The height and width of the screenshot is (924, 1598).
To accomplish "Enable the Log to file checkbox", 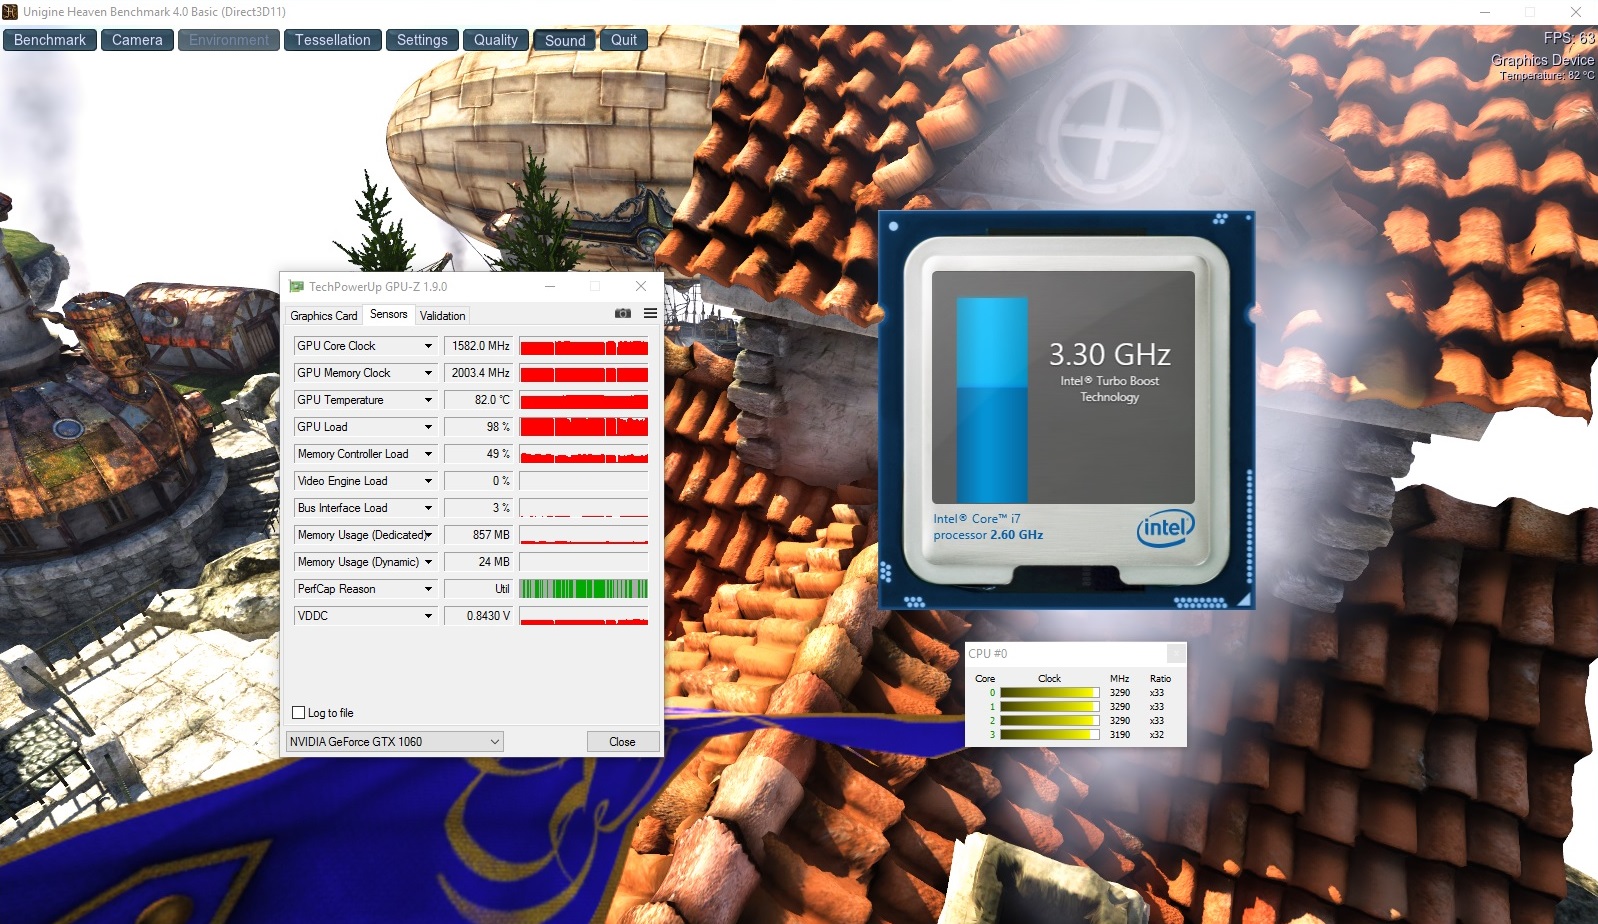I will [x=298, y=713].
